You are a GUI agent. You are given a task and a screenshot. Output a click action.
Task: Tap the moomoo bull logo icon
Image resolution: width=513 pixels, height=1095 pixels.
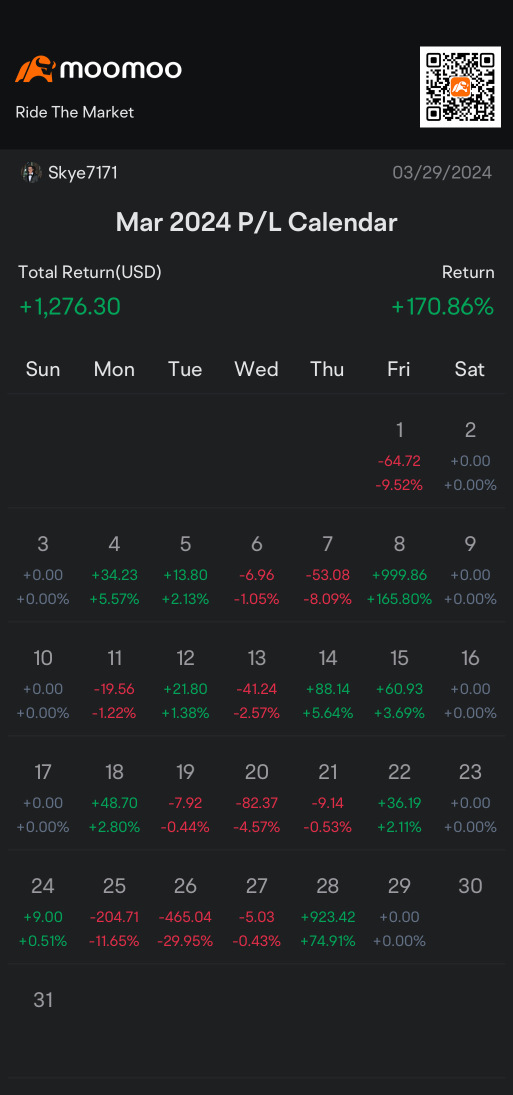point(35,69)
